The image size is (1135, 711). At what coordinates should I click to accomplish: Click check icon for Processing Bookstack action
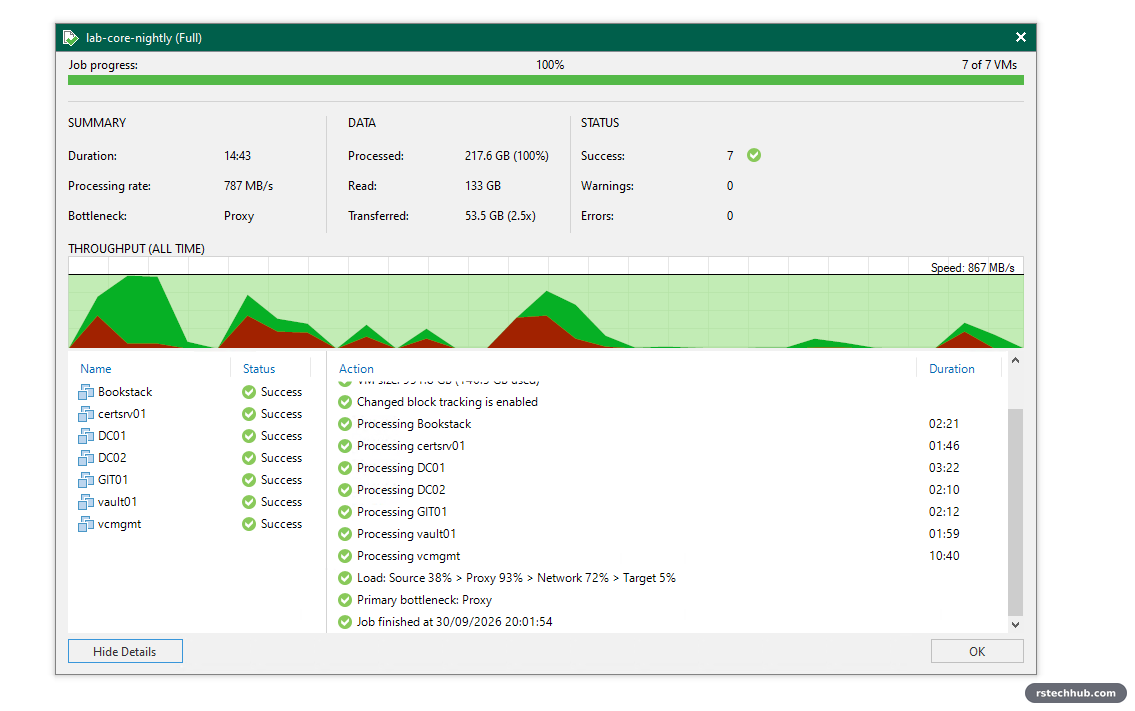pos(345,424)
